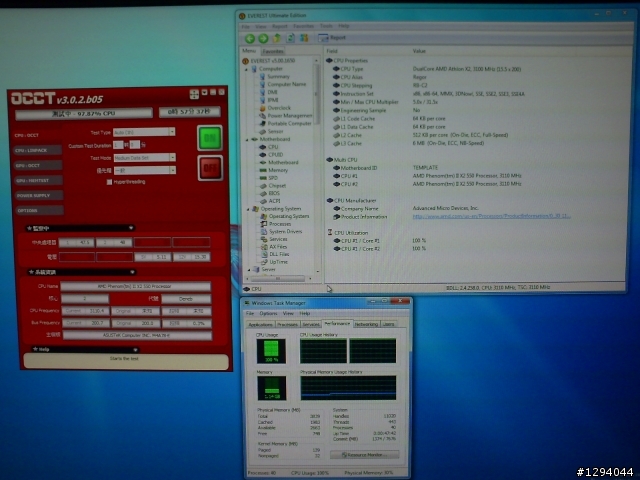640x480 pixels.
Task: Open the Report wizard in EVEREST toolbar
Action: [332, 38]
